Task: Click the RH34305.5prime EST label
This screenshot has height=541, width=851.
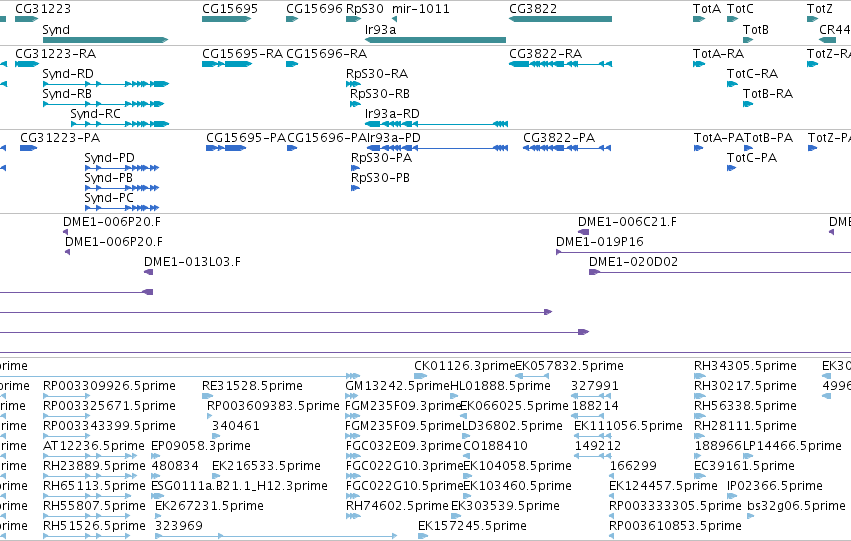Action: tap(745, 366)
